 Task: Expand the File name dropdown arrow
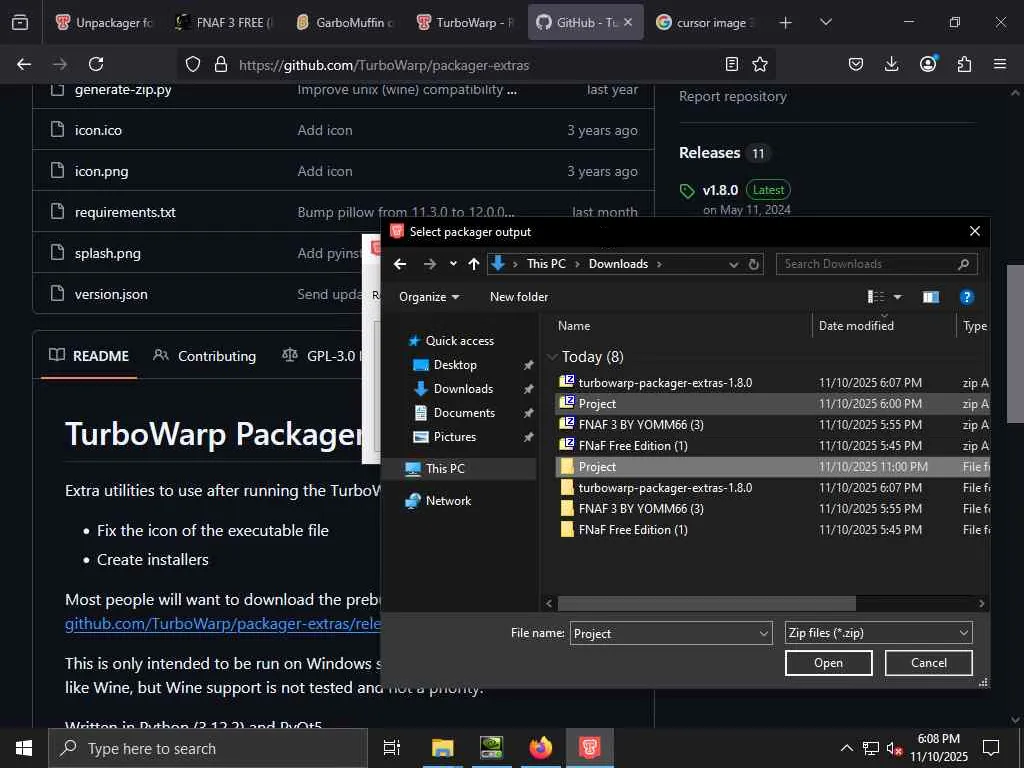tap(763, 633)
